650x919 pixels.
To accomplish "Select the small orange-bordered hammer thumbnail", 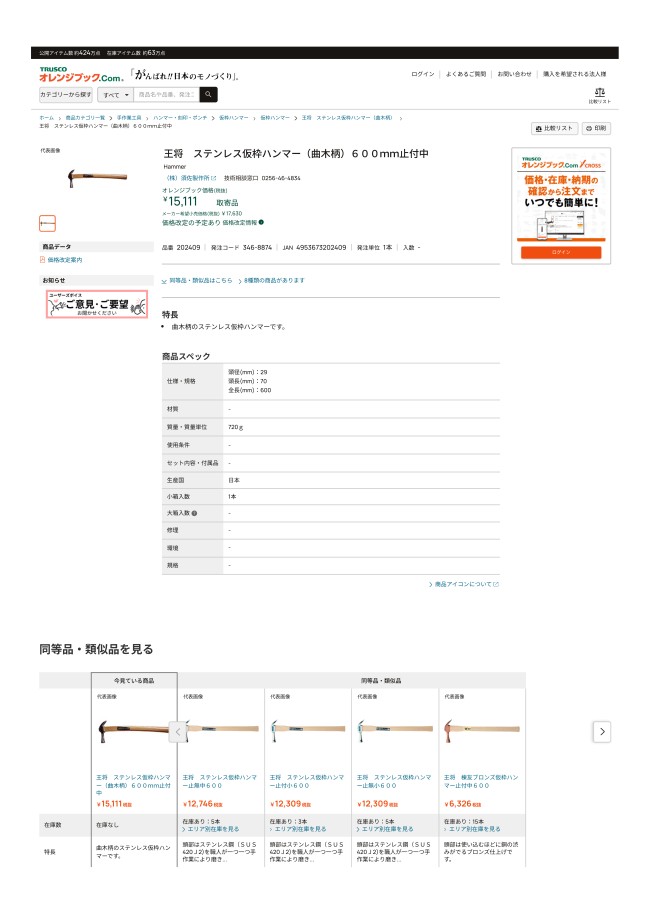I will [x=47, y=223].
